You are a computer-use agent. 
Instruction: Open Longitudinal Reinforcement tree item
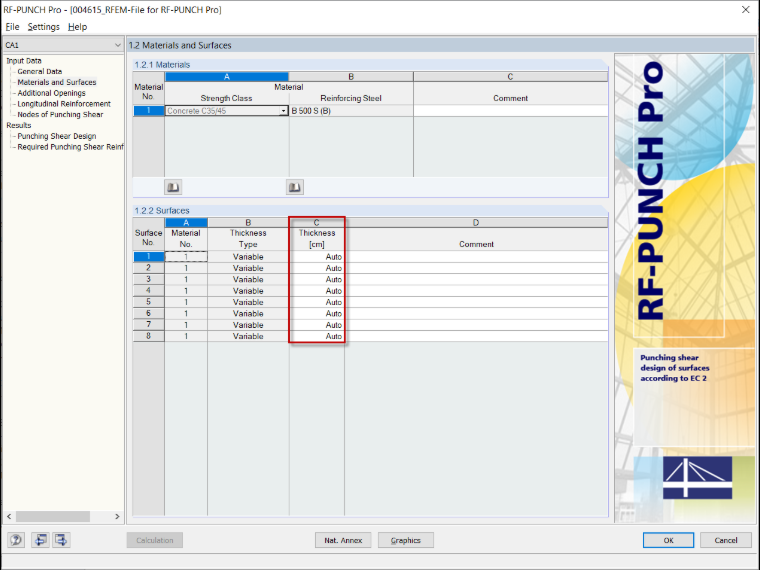coord(64,104)
